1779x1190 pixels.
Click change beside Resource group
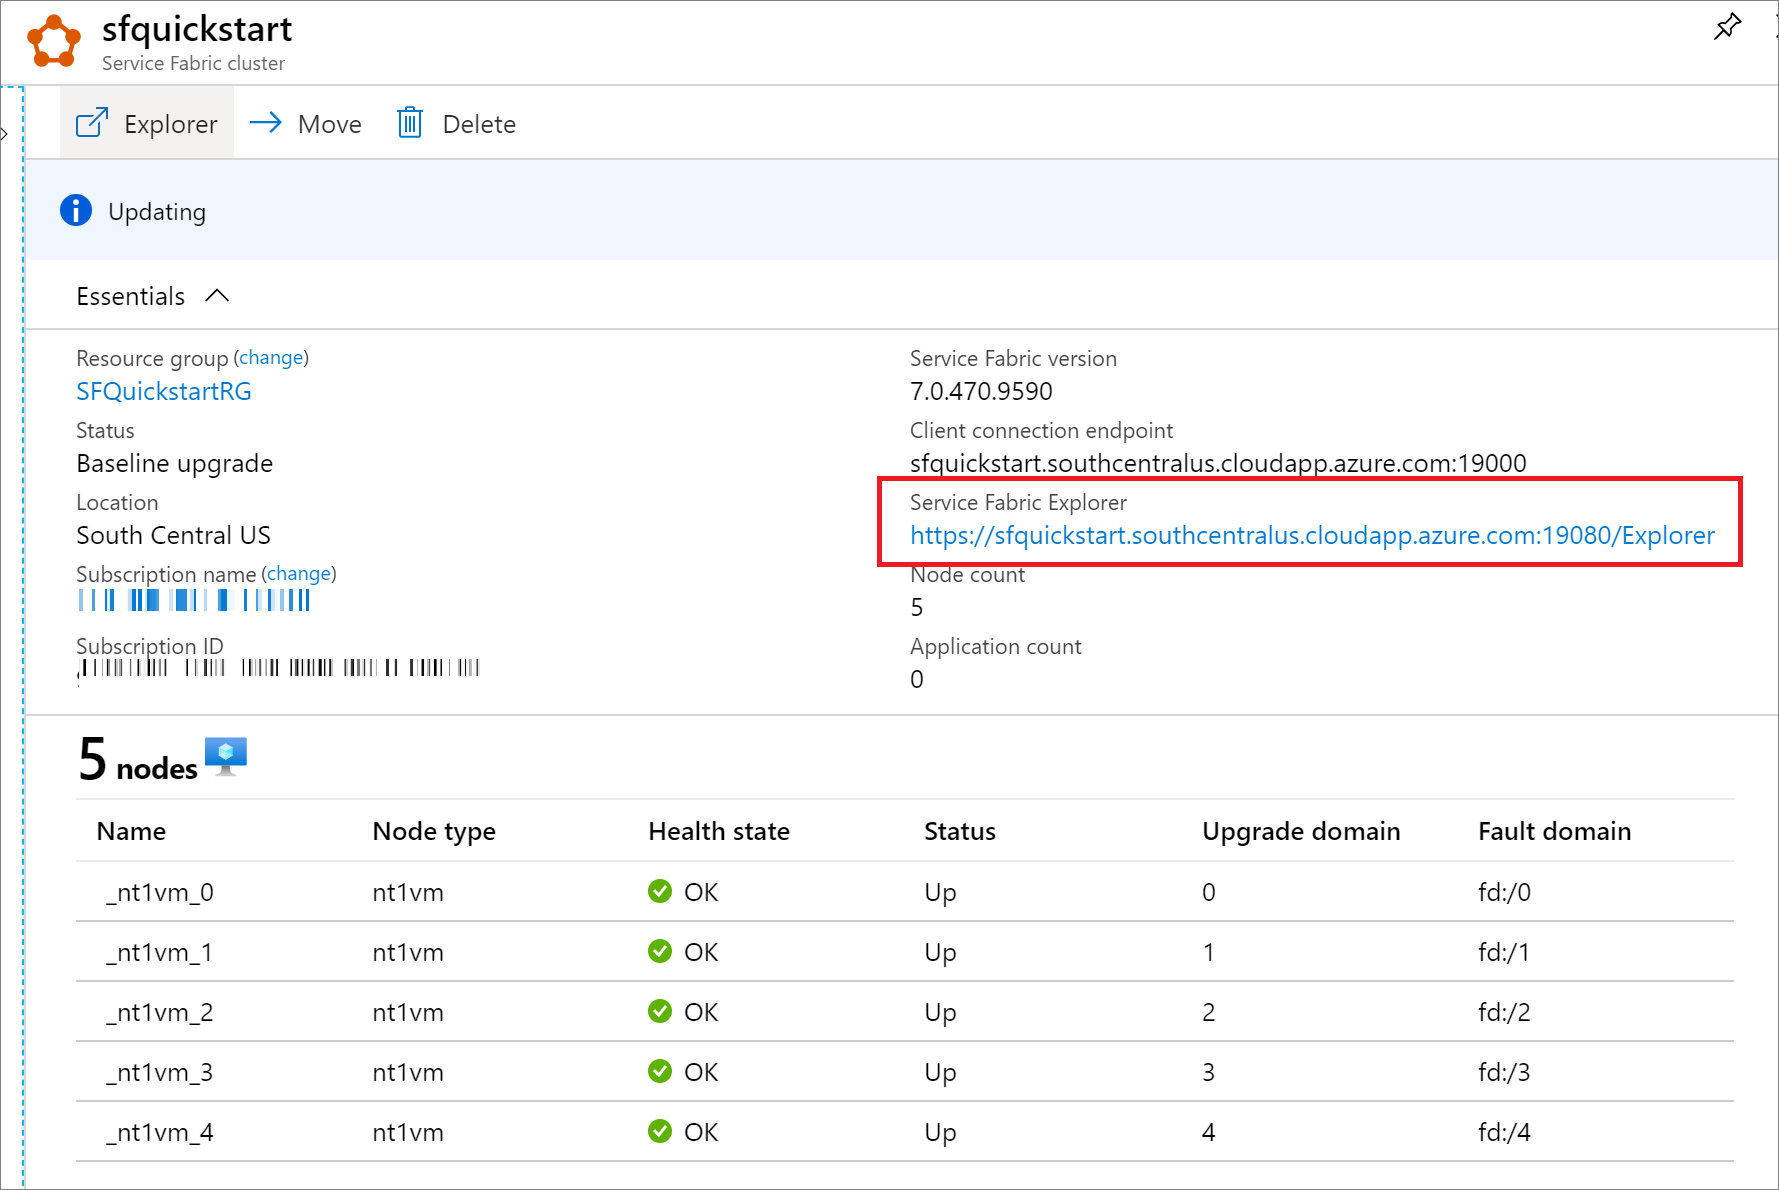[271, 357]
